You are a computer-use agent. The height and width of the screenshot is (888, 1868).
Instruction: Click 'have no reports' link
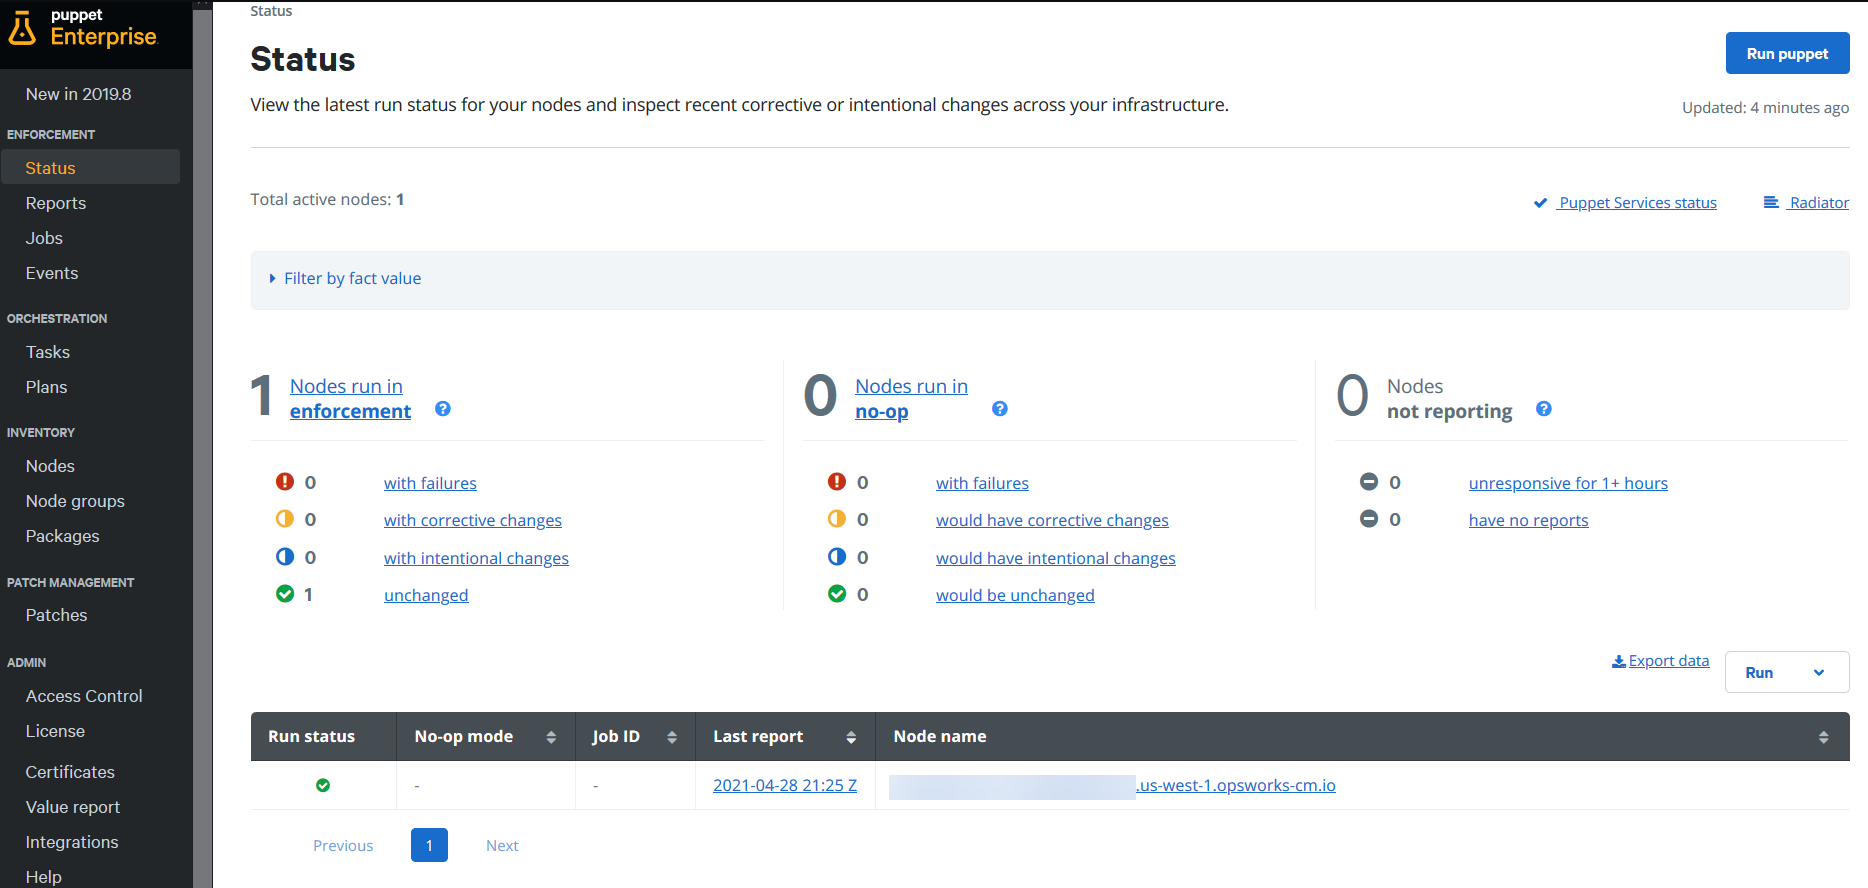(1528, 520)
